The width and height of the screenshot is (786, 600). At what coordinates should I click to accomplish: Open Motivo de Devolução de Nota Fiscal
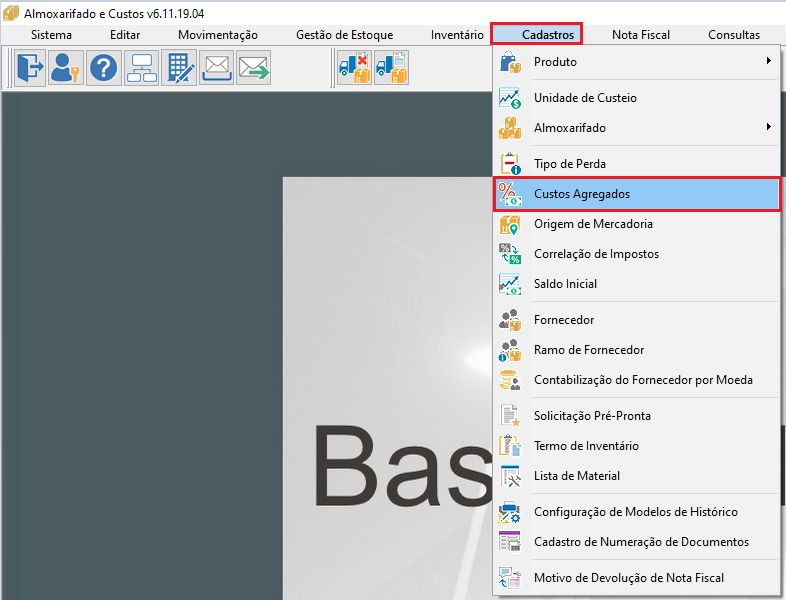[637, 578]
